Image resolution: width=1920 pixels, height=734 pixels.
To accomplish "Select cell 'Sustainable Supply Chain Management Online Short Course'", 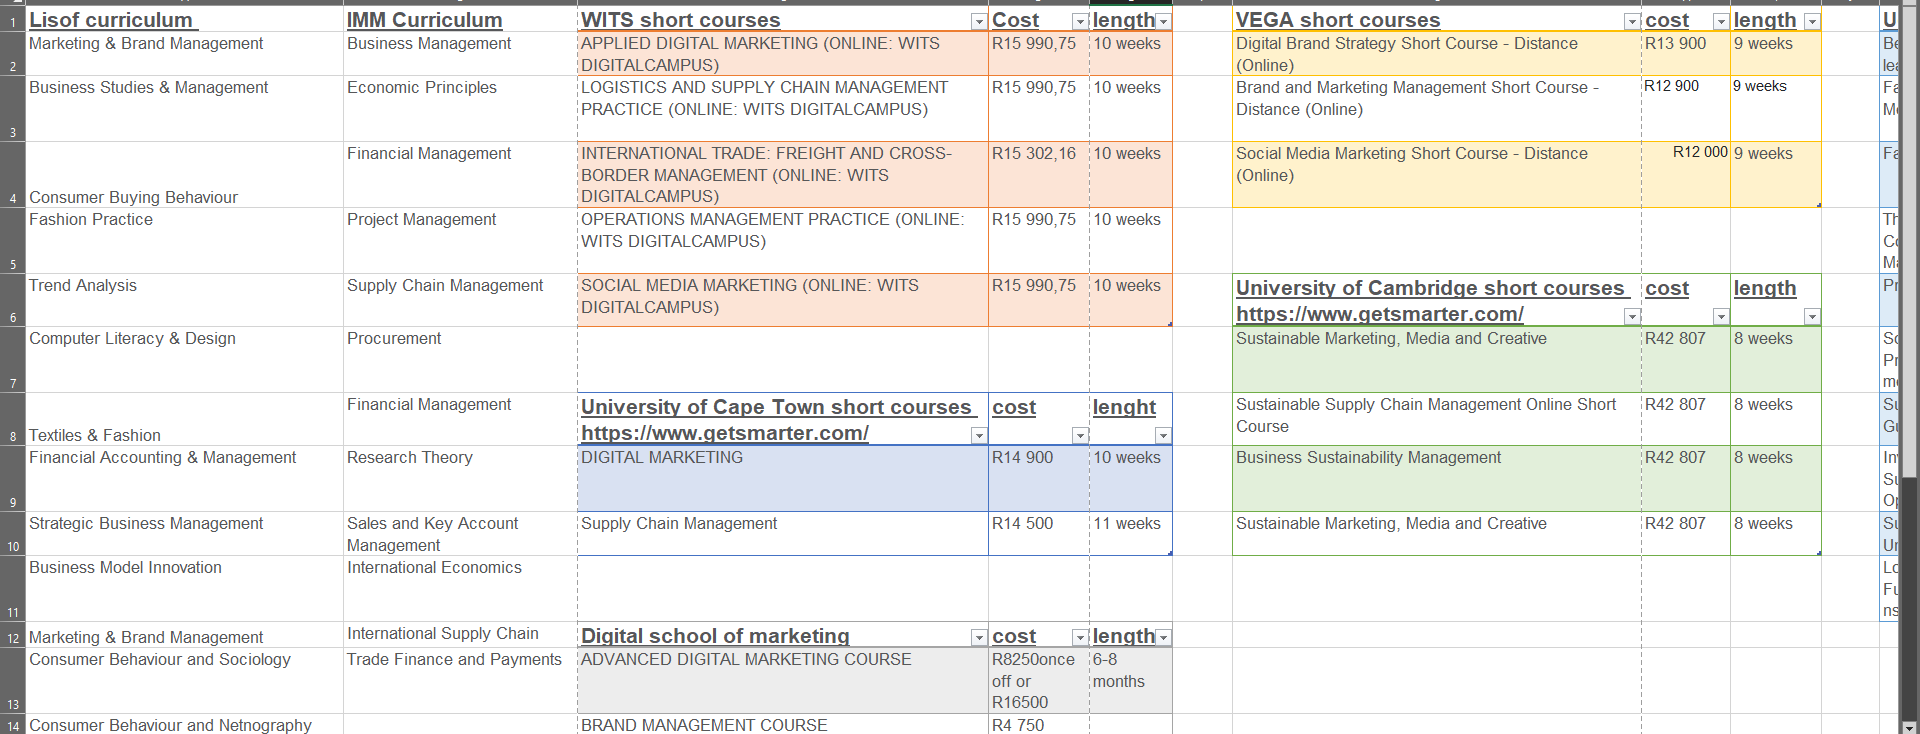I will 1437,419.
